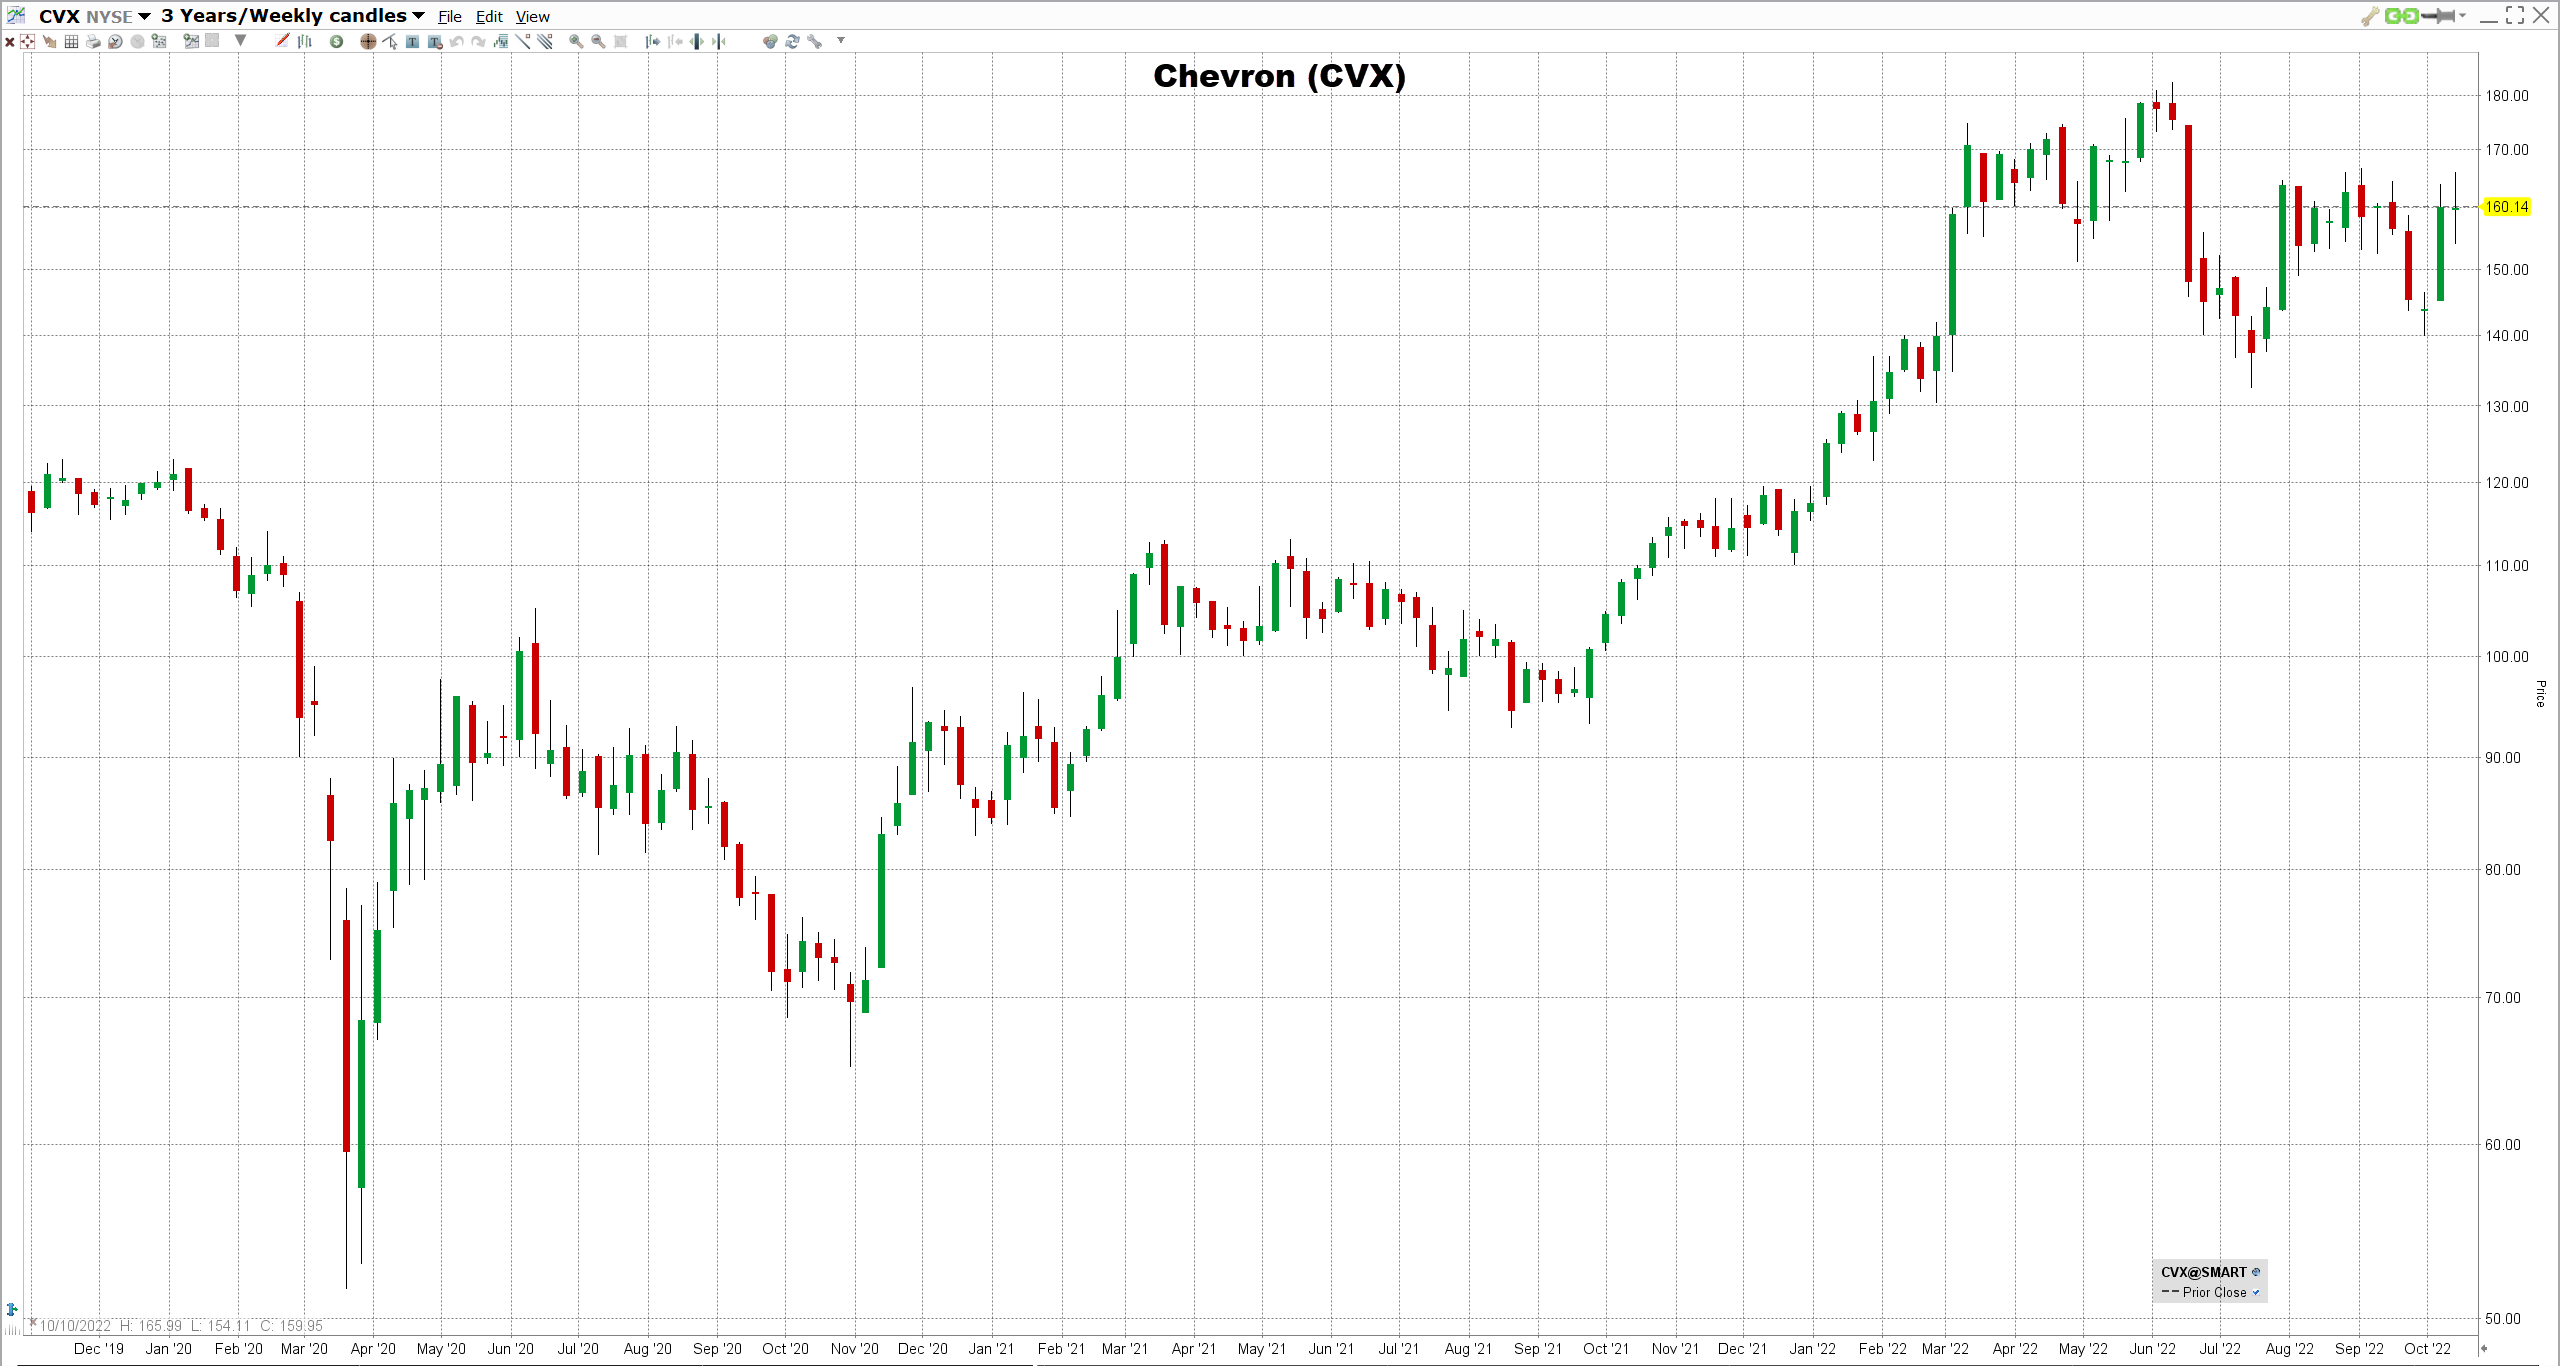2560x1366 pixels.
Task: Click the grayed bars with left arrow icon
Action: (x=675, y=42)
